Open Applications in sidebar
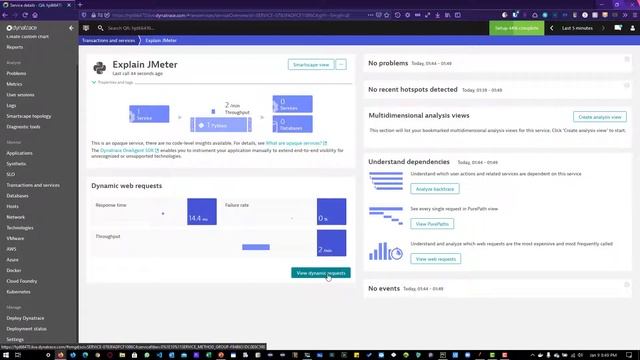Image resolution: width=640 pixels, height=360 pixels. [x=19, y=153]
